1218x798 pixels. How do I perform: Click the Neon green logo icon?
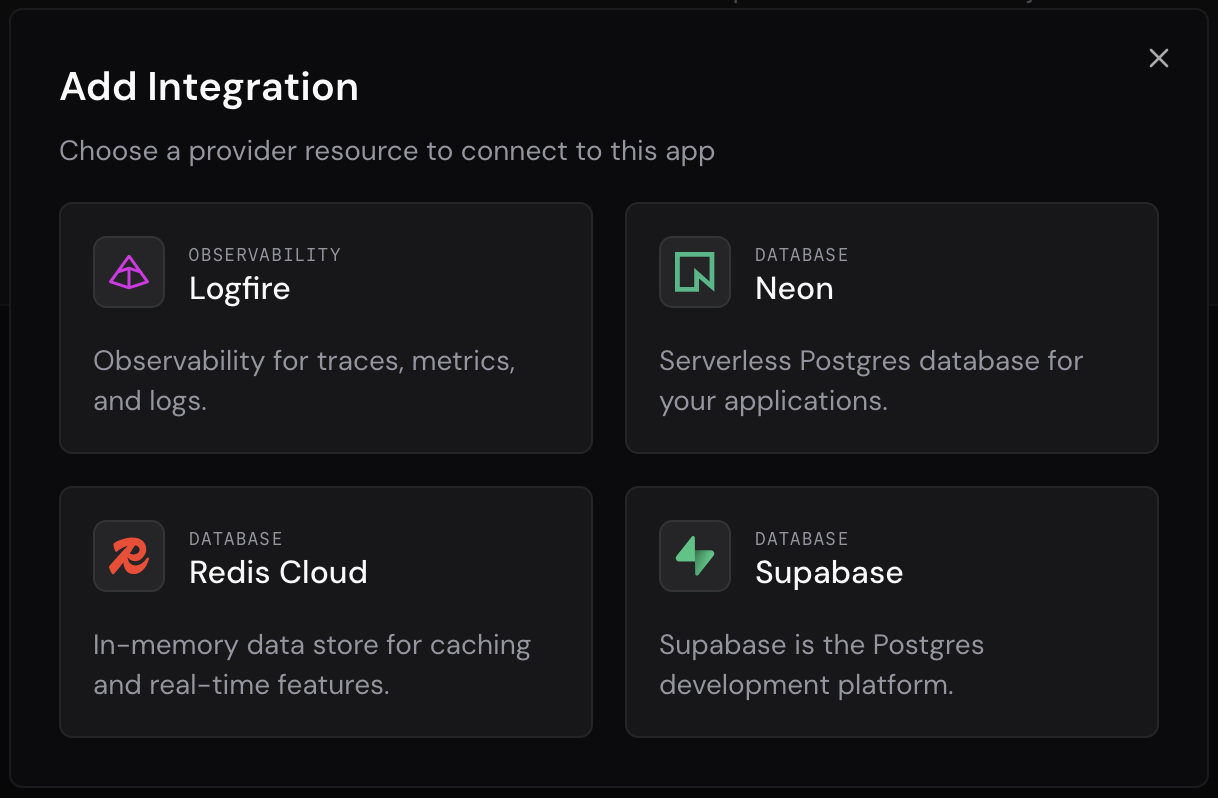coord(695,272)
